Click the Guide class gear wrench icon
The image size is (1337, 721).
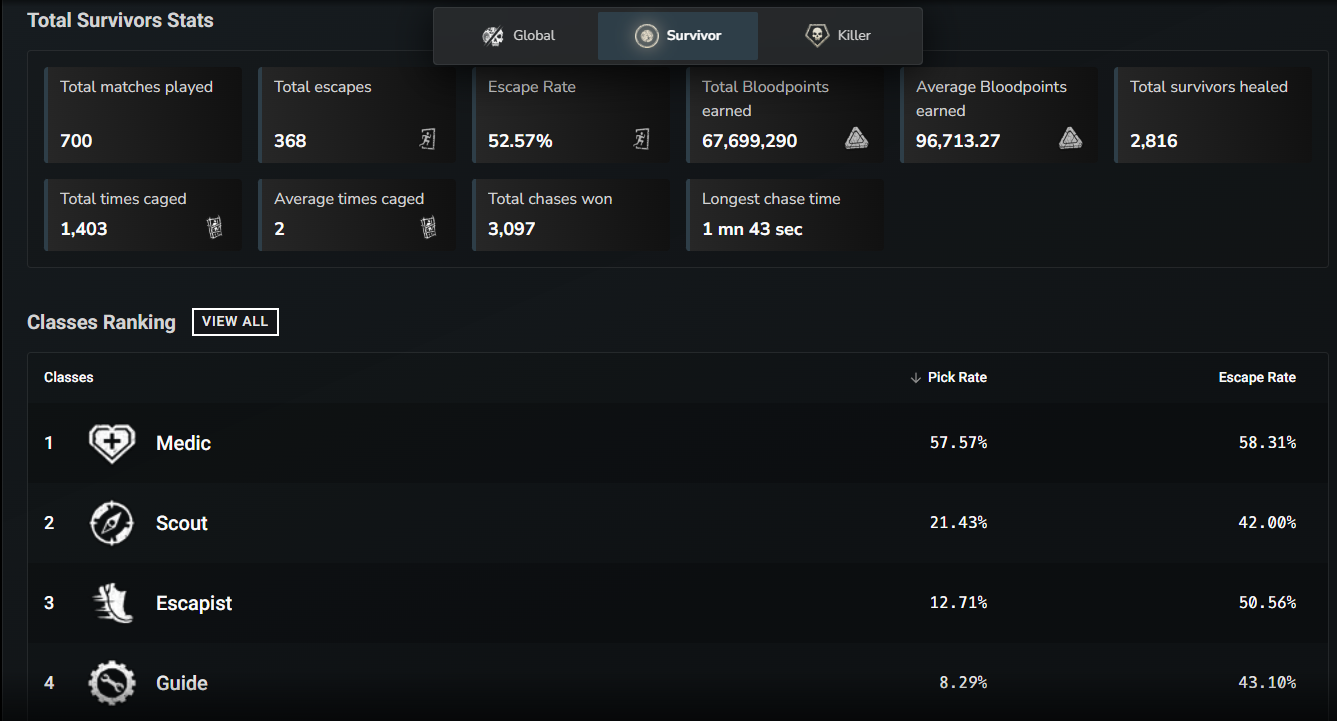coord(112,683)
